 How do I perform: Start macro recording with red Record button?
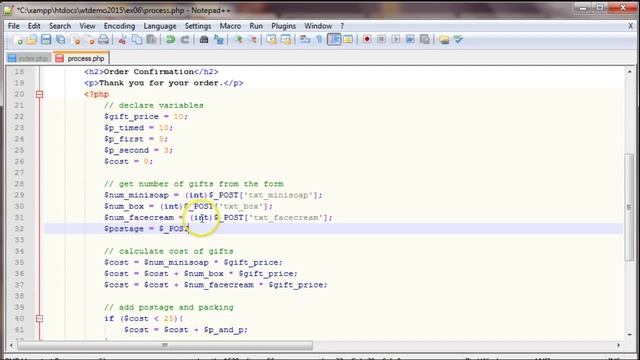367,40
